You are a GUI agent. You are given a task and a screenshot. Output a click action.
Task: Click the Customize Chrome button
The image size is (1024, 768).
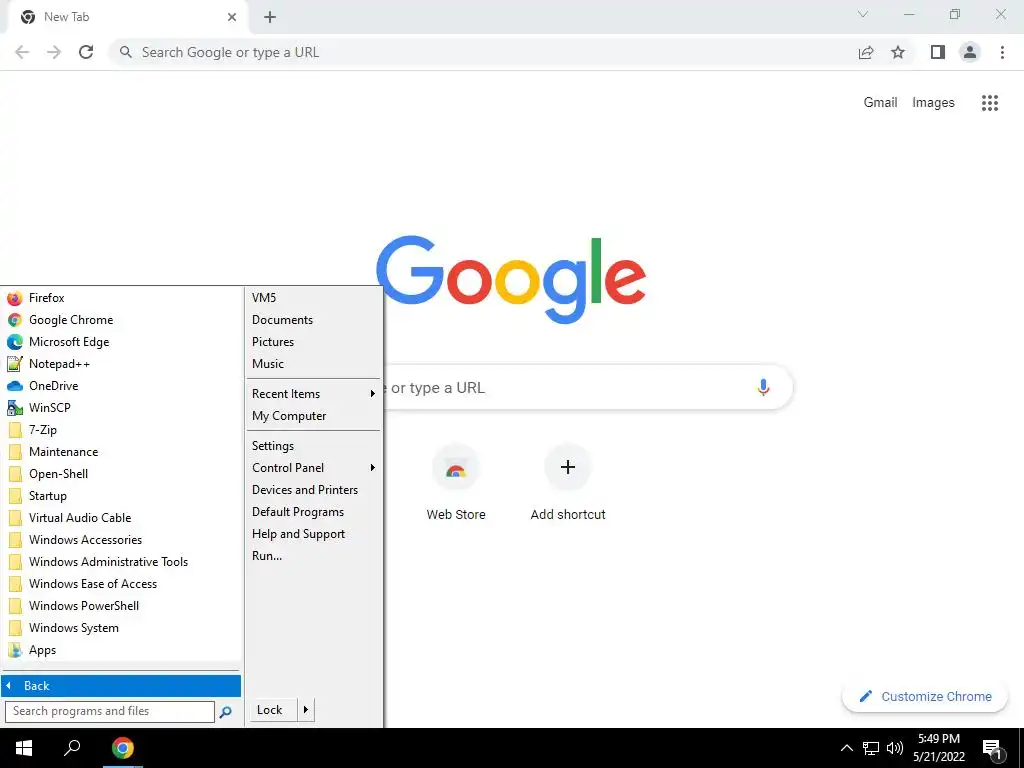click(925, 697)
